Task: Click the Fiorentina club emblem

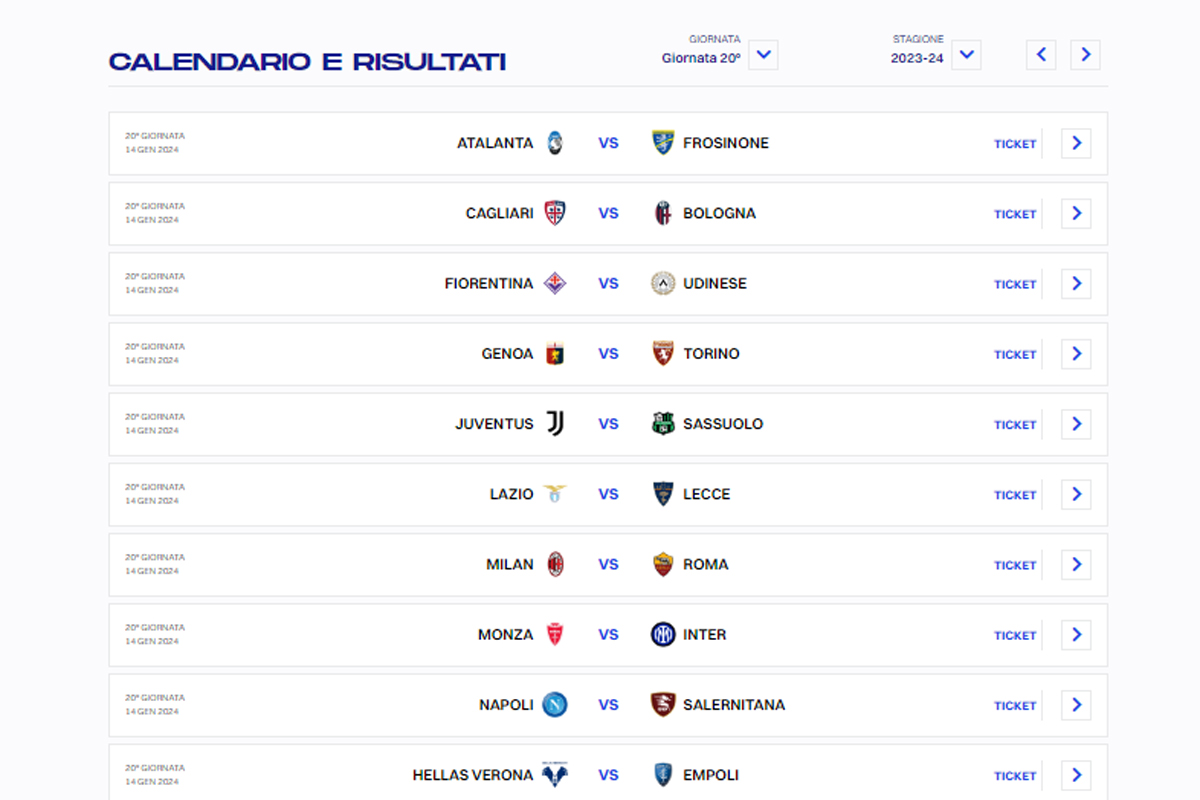Action: tap(555, 284)
